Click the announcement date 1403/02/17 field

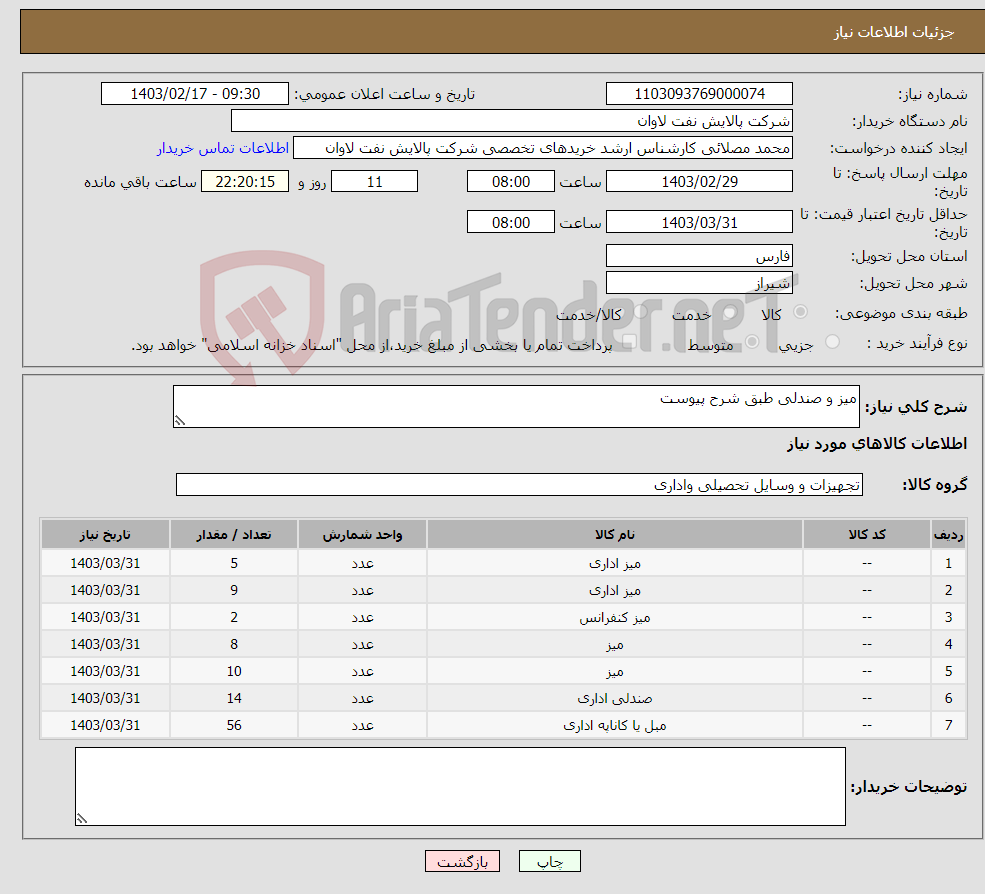pyautogui.click(x=195, y=94)
